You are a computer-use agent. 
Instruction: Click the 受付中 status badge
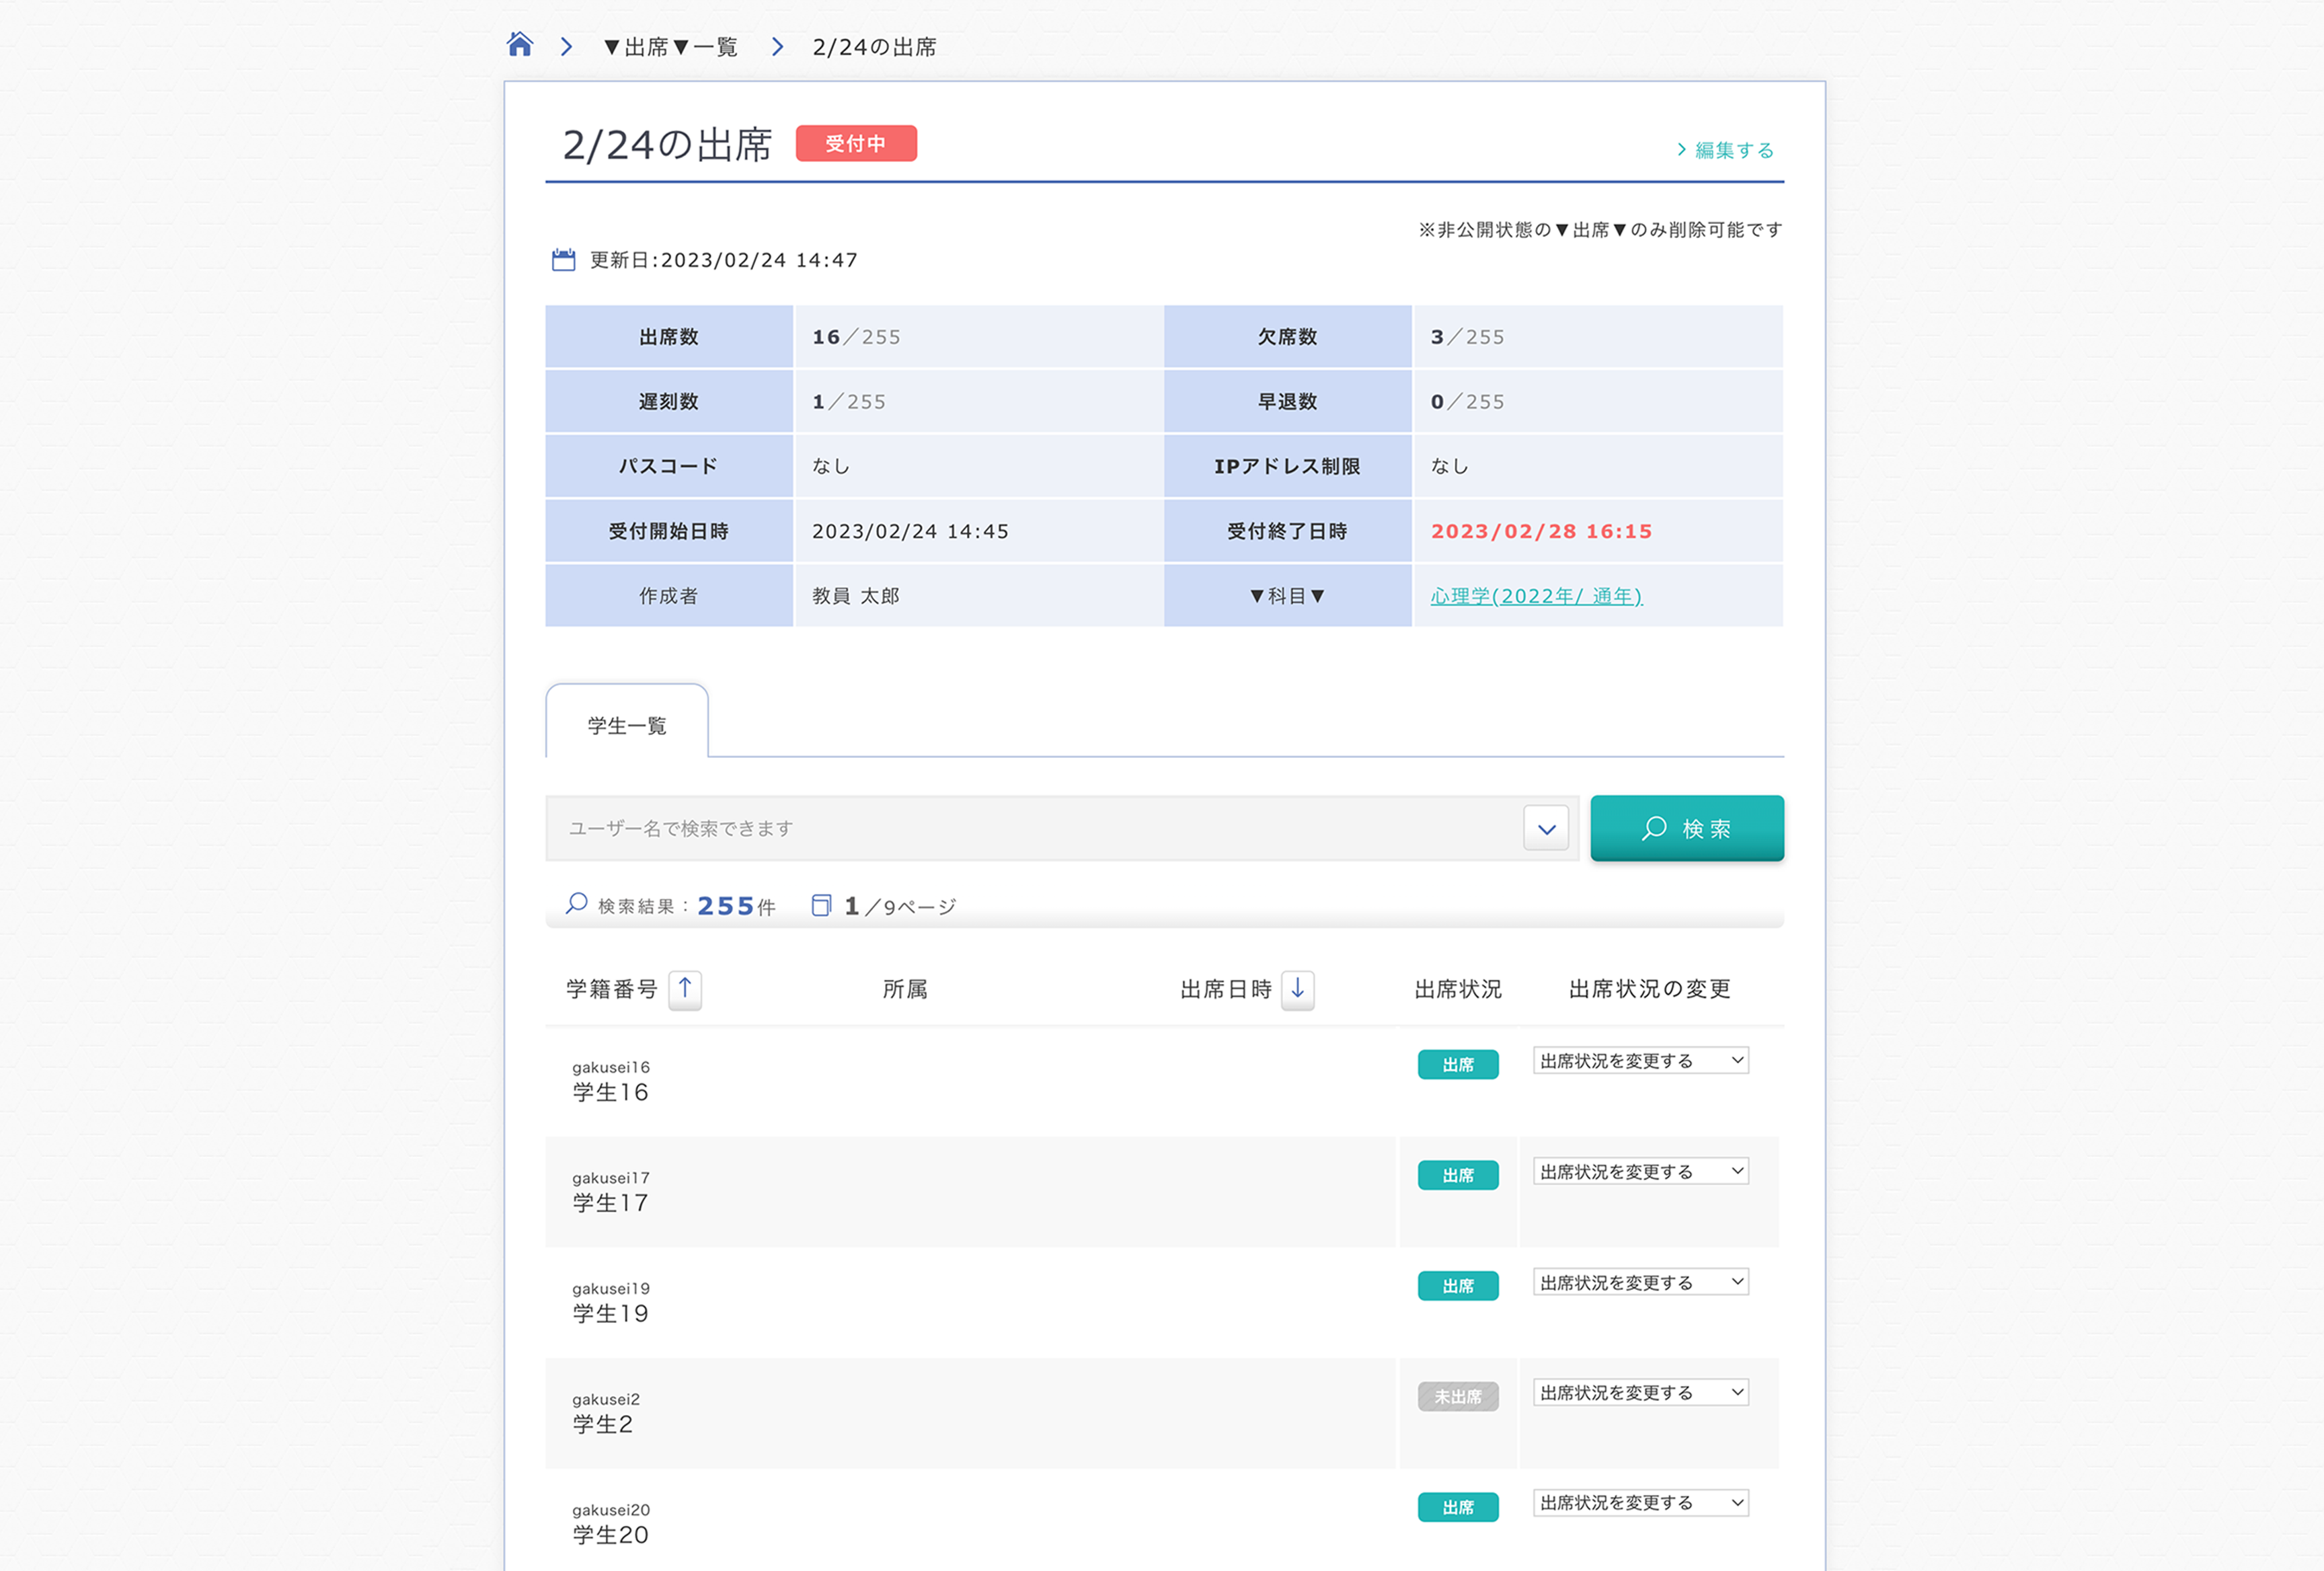[x=855, y=143]
